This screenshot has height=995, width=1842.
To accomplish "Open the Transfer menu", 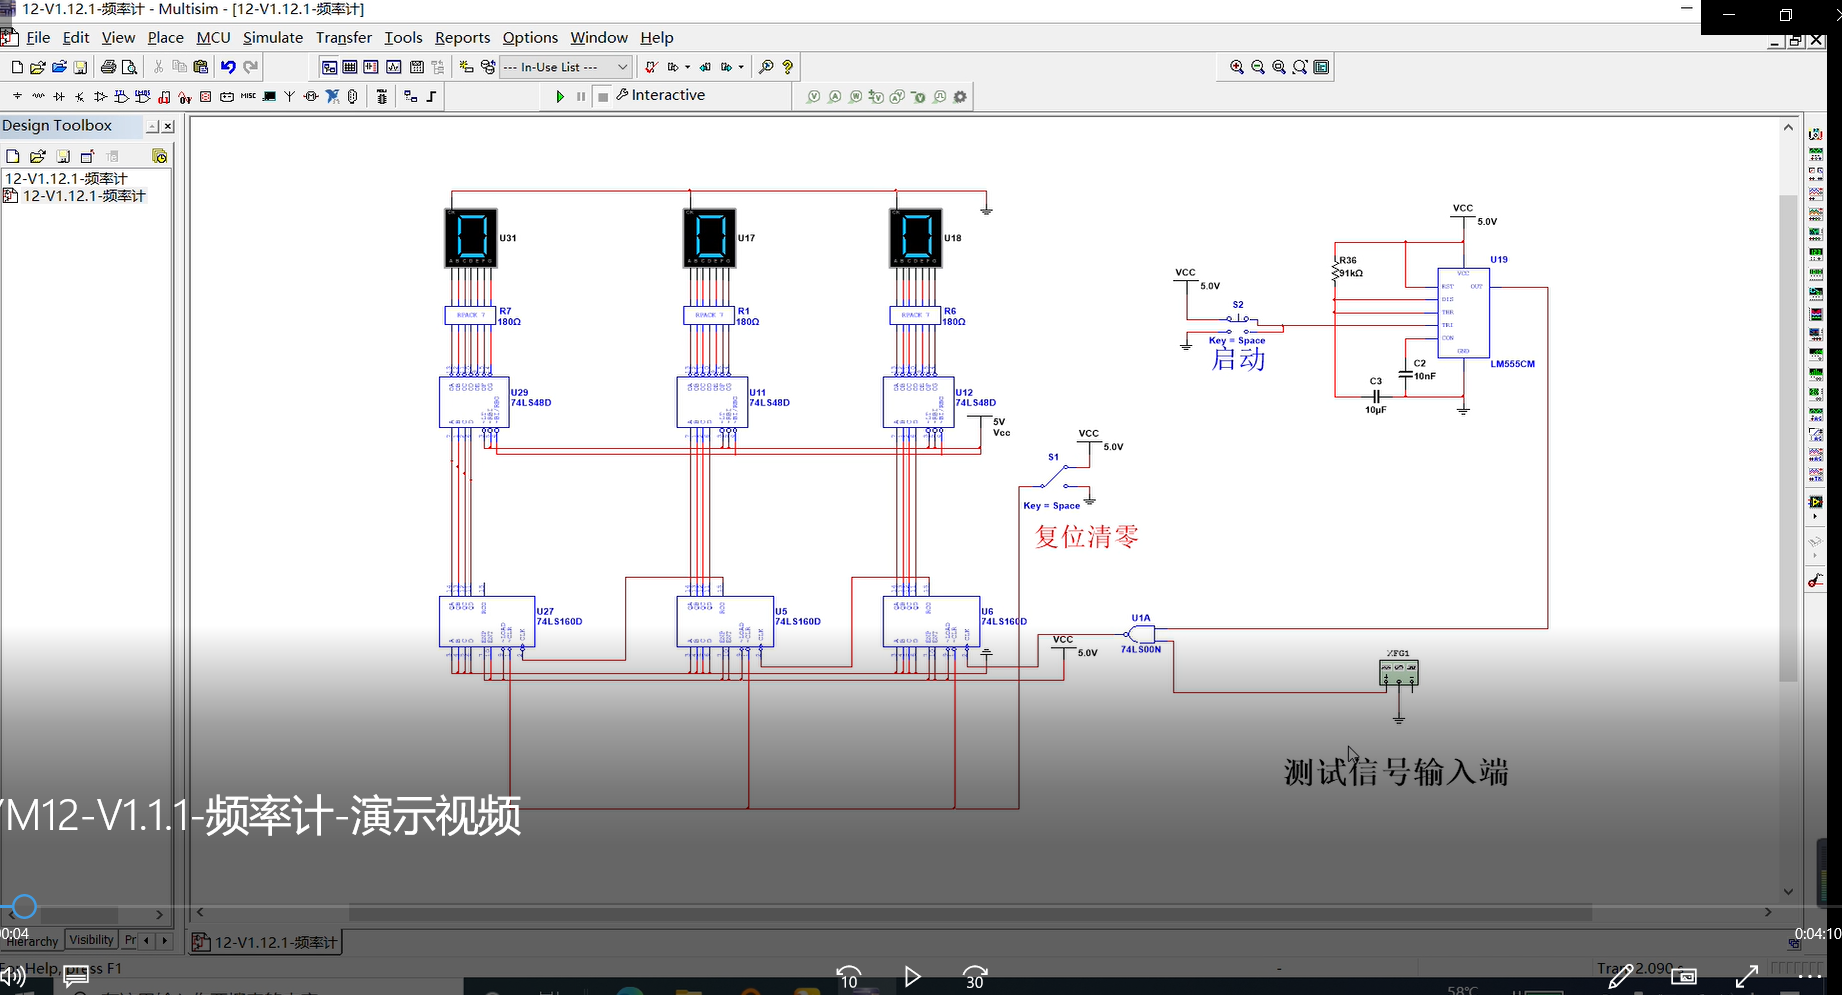I will (344, 38).
